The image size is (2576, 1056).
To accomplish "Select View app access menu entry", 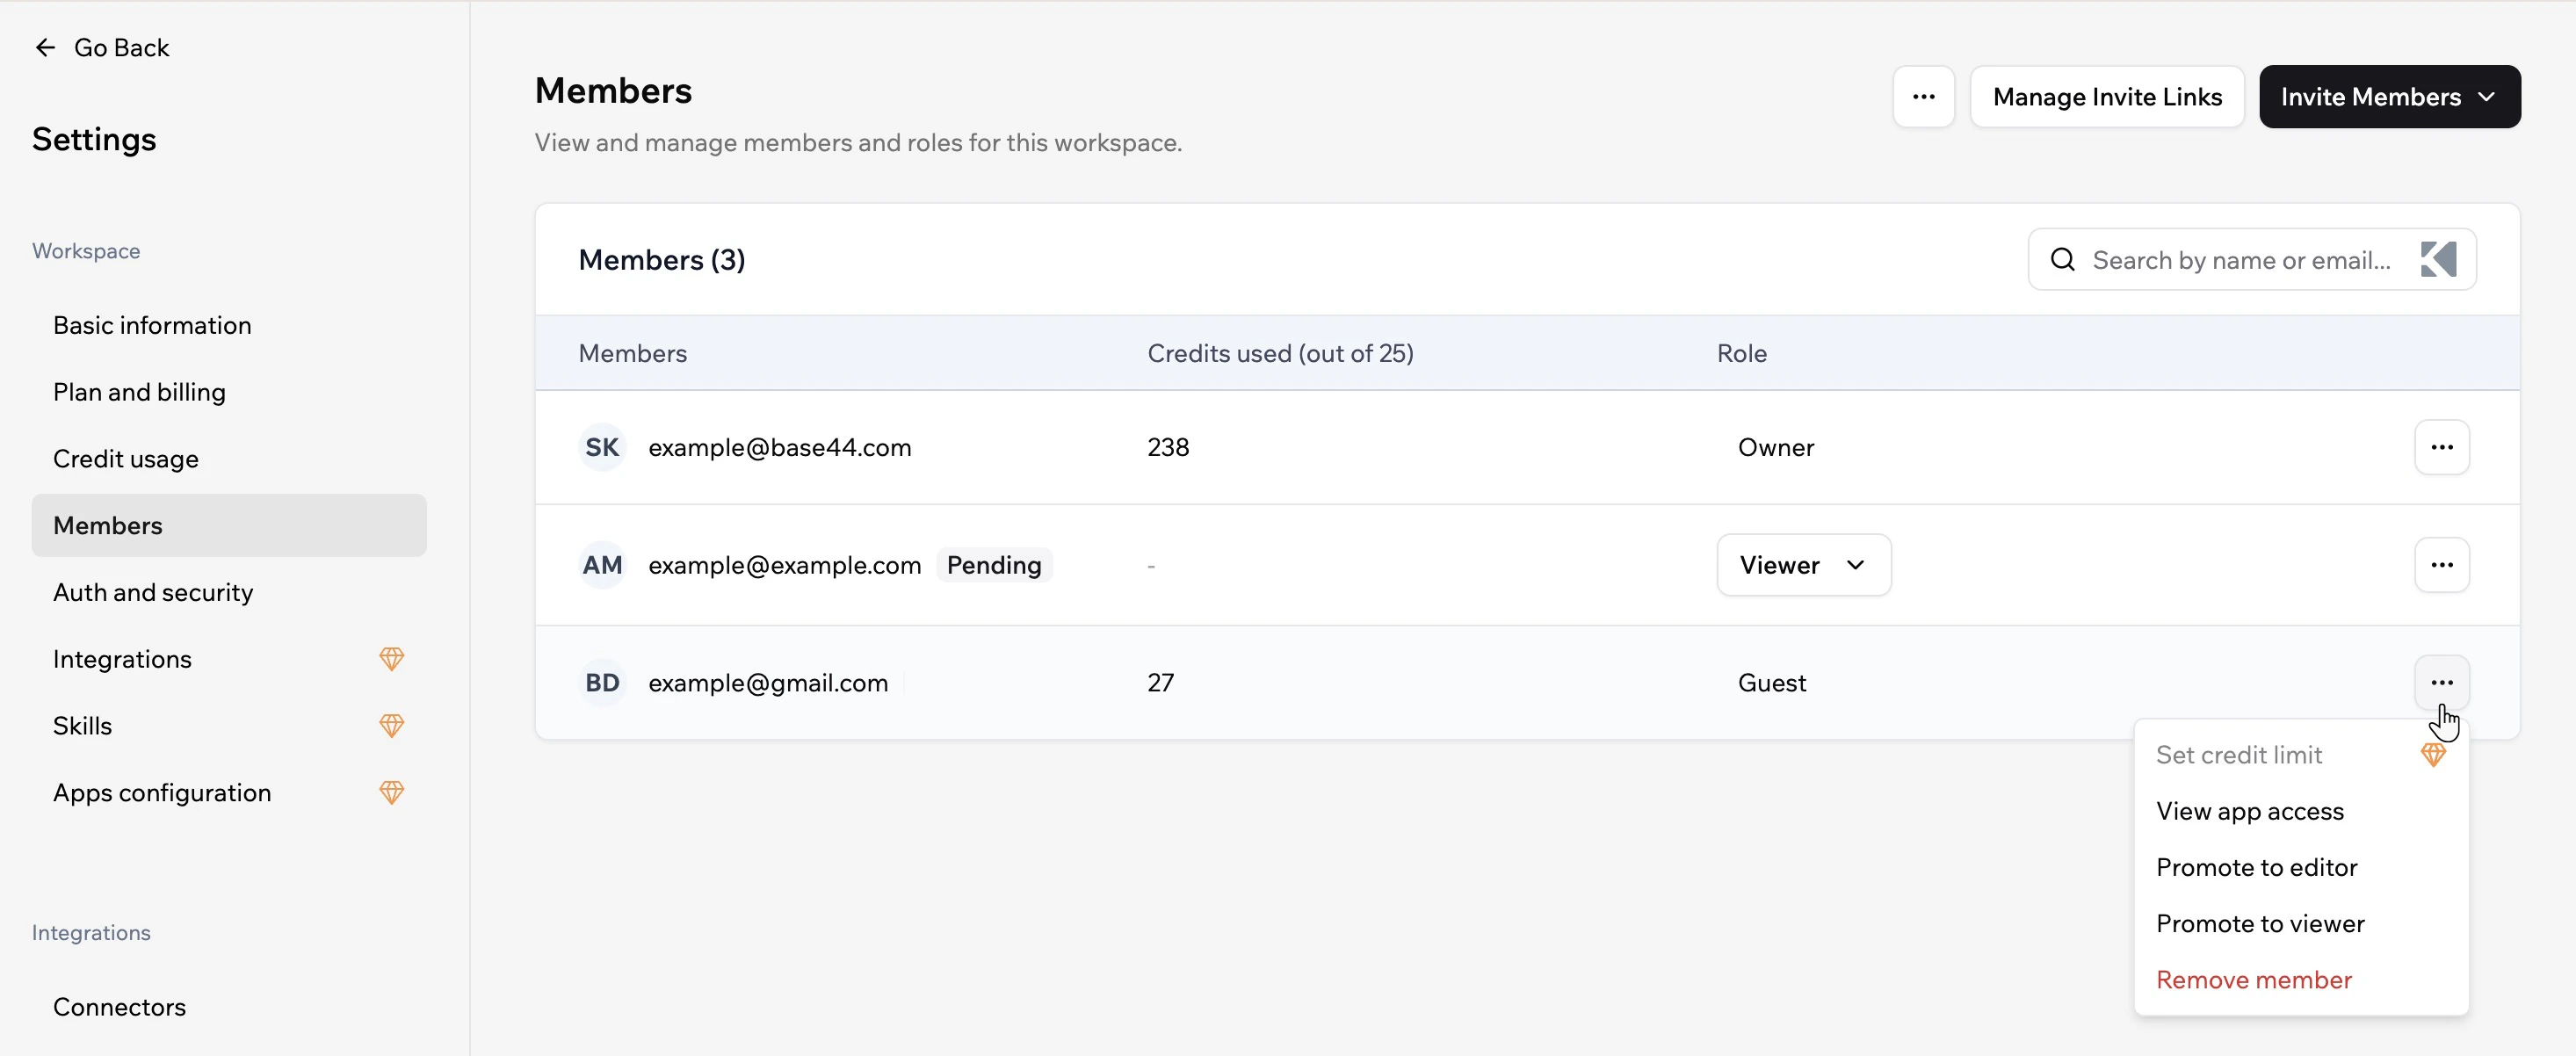I will click(2249, 811).
